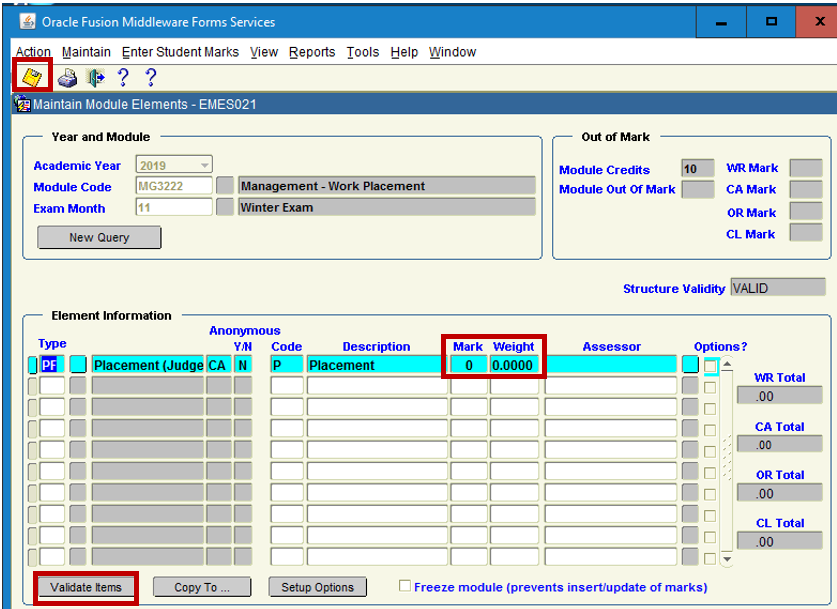Open the Maintain menu

(86, 52)
